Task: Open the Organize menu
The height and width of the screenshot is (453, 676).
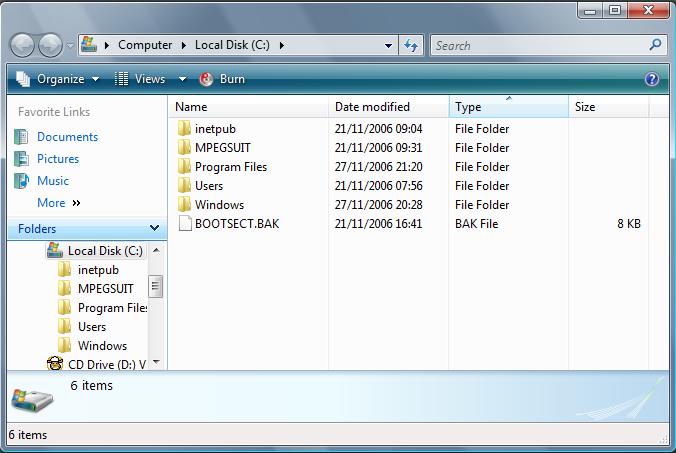Action: tap(57, 79)
